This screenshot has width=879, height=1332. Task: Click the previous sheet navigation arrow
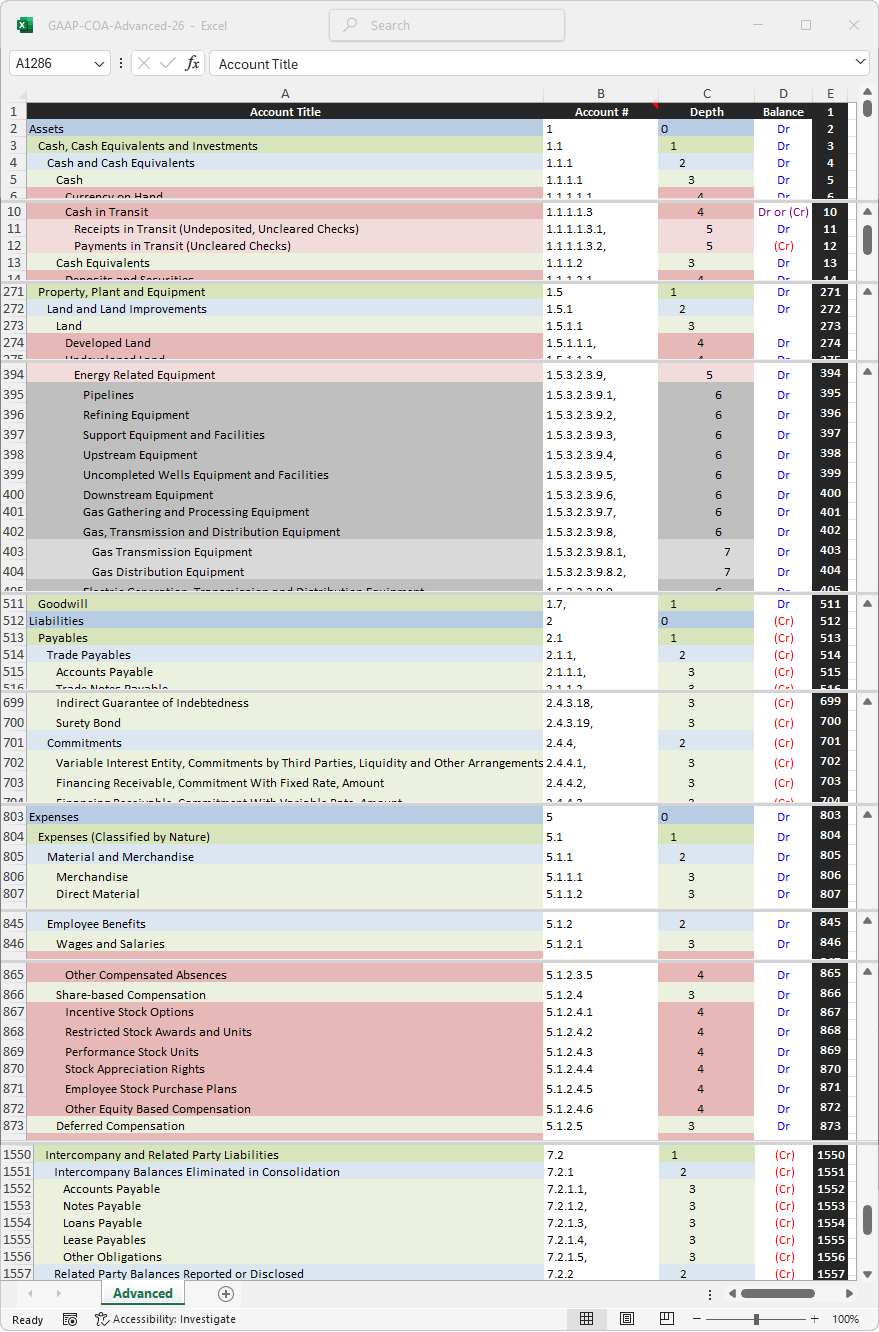[30, 1294]
